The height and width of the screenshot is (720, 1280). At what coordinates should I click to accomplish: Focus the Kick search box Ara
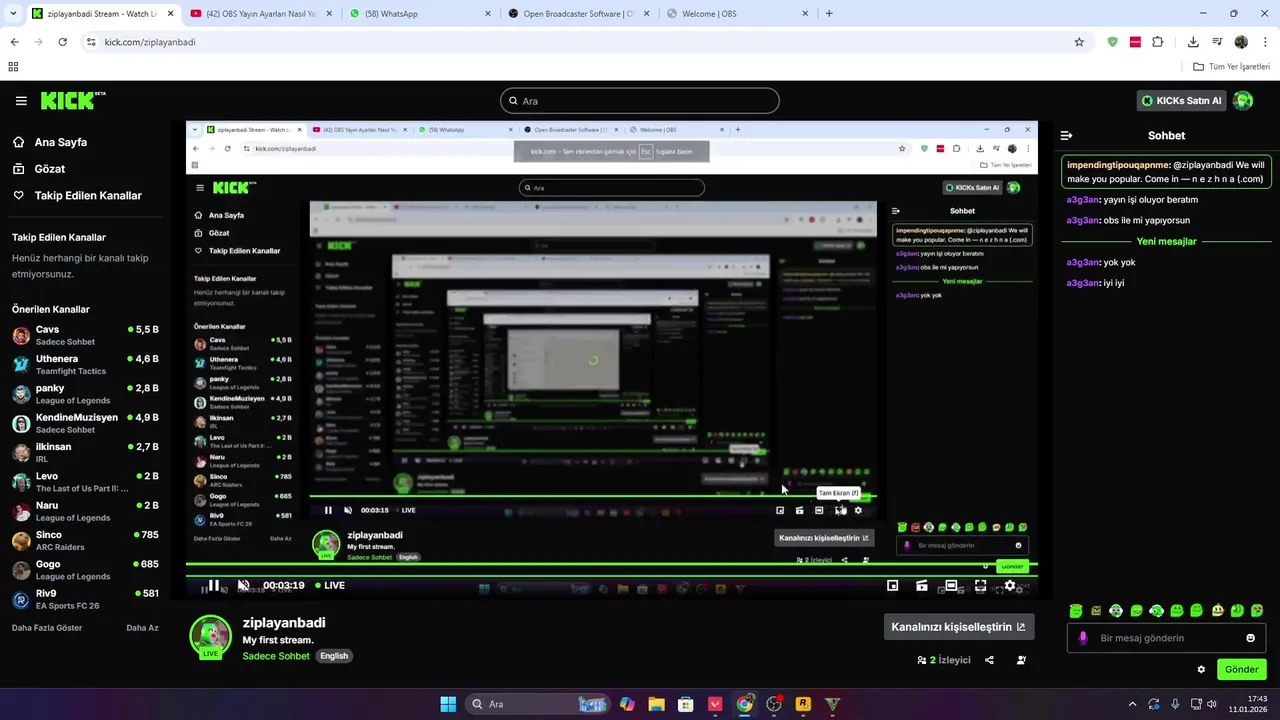tap(640, 101)
